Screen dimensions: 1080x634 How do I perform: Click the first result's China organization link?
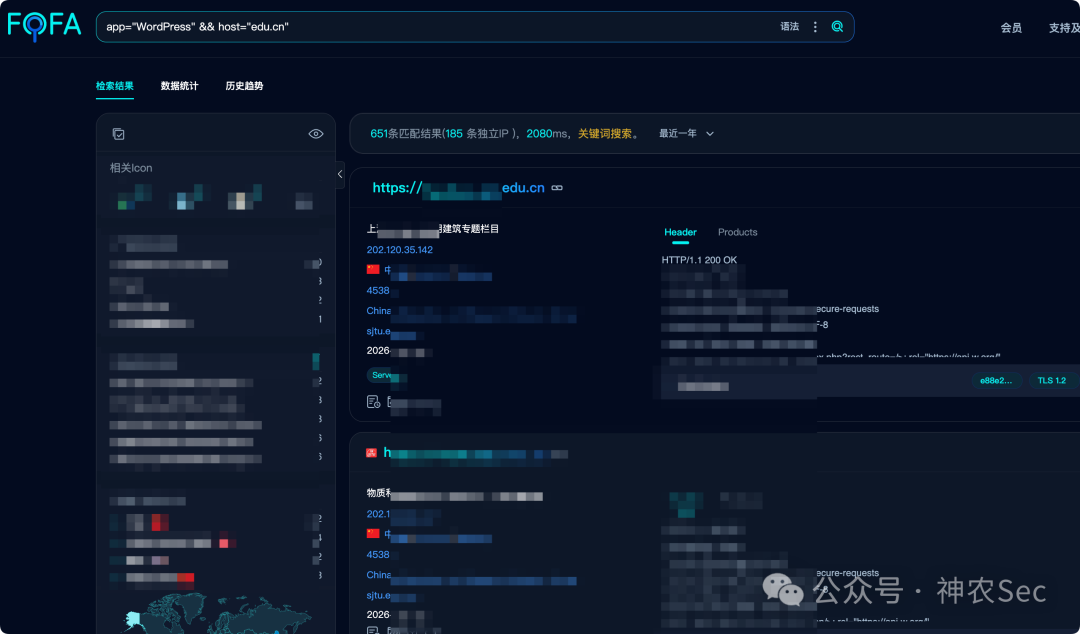(x=379, y=311)
